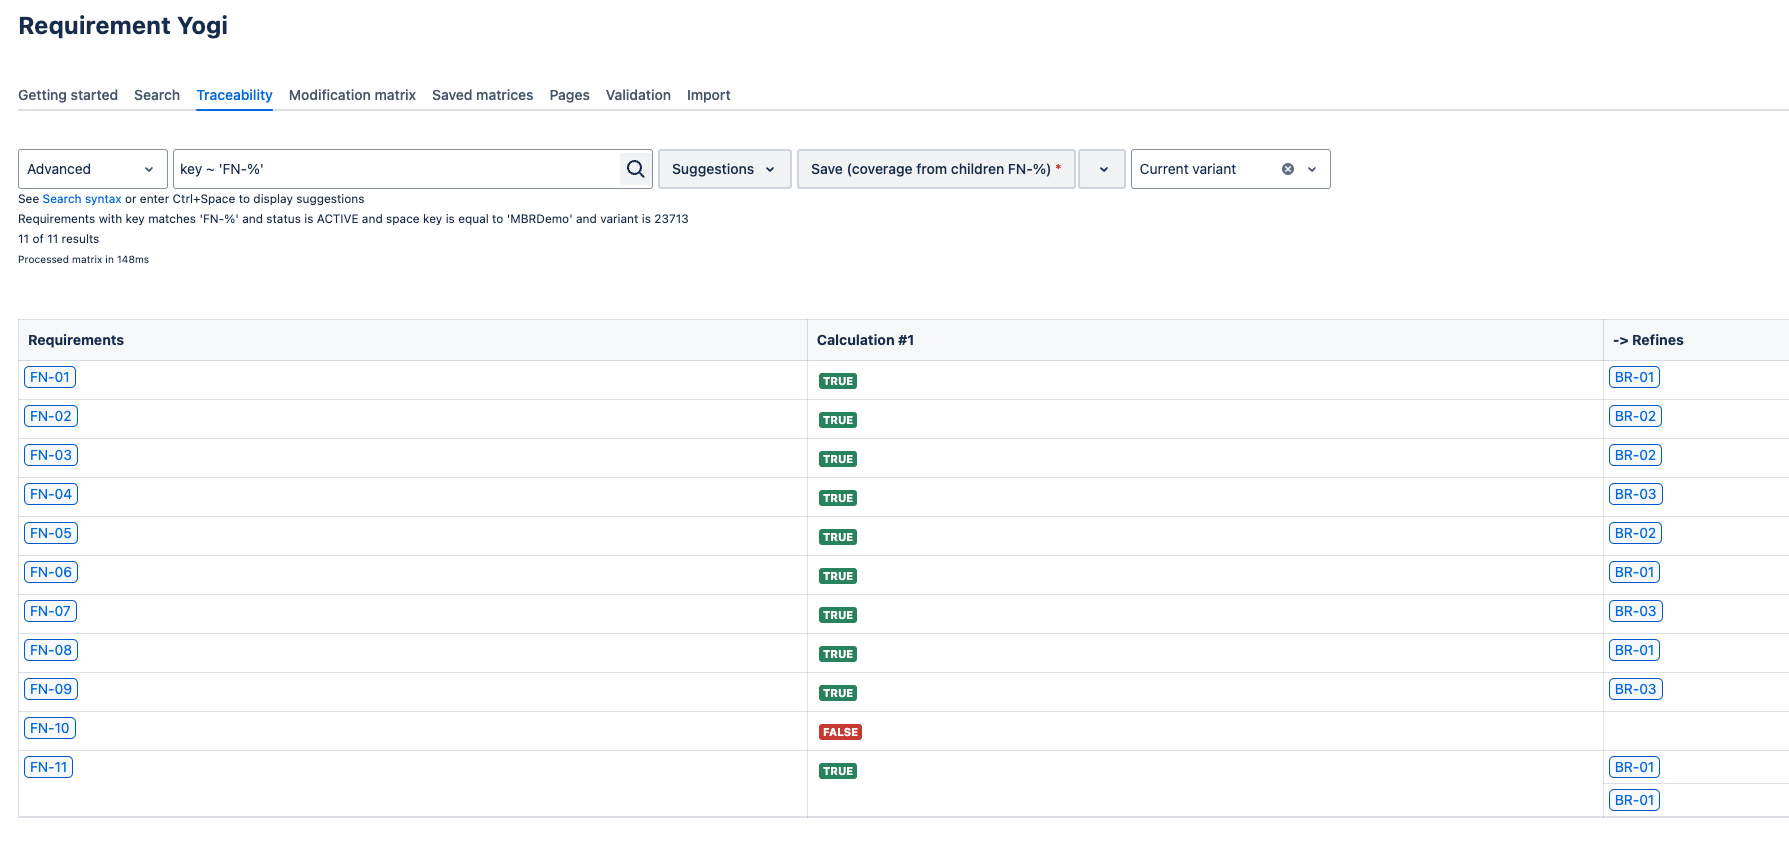Viewport: 1789px width, 851px height.
Task: Click into the key query input field
Action: click(396, 169)
